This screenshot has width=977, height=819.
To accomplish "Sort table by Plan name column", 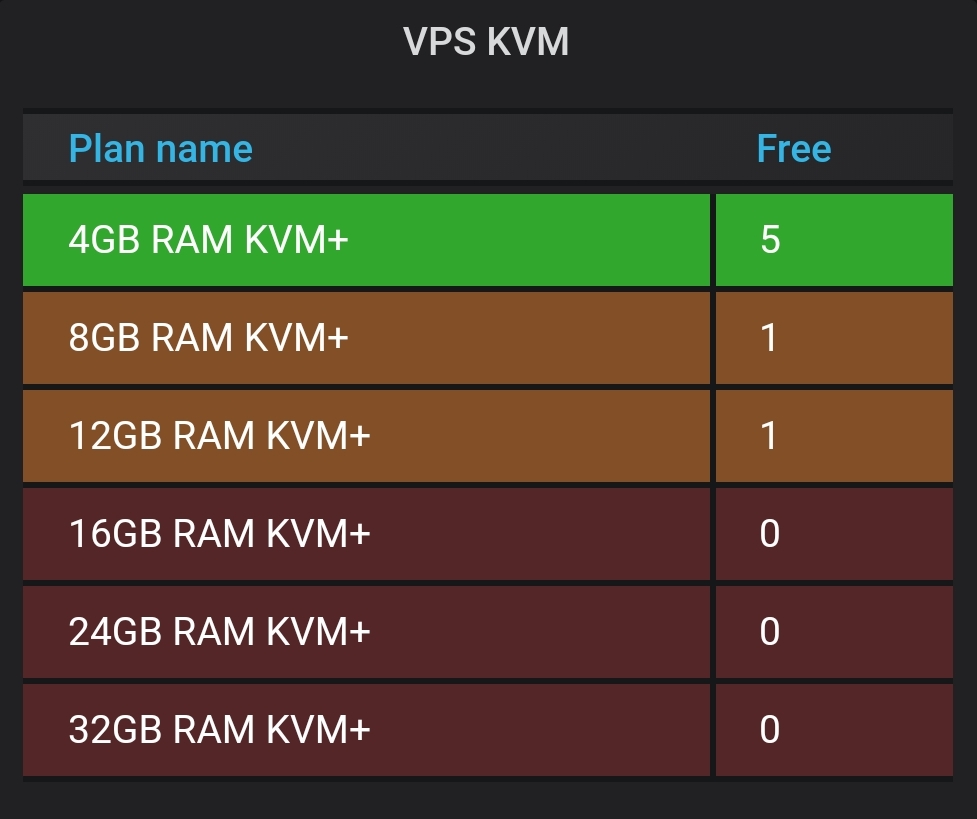I will click(x=160, y=149).
